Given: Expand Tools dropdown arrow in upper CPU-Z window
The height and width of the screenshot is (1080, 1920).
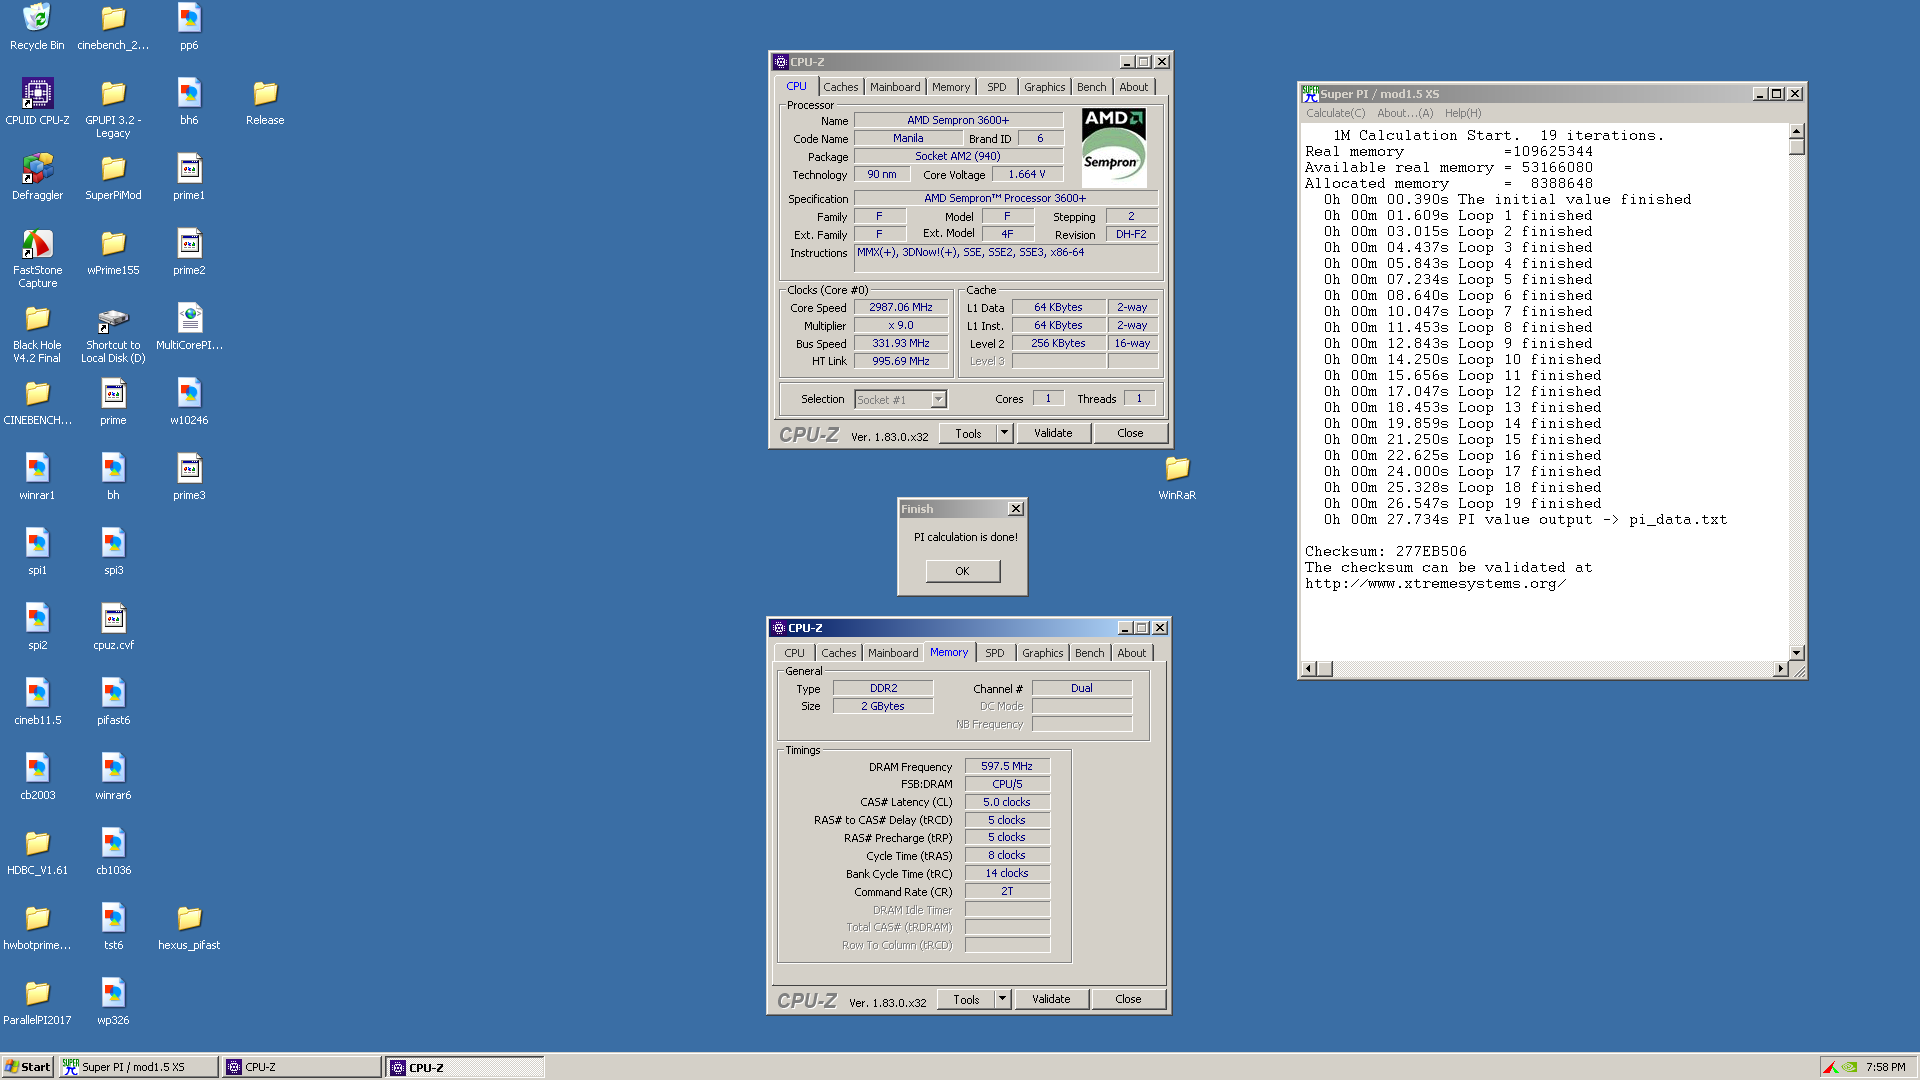Looking at the screenshot, I should point(1004,433).
